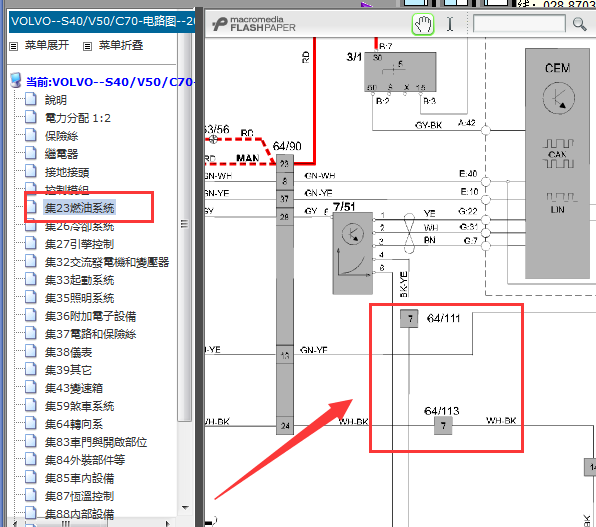
Task: Open 集27引擎控制 diagram
Action: (79, 244)
